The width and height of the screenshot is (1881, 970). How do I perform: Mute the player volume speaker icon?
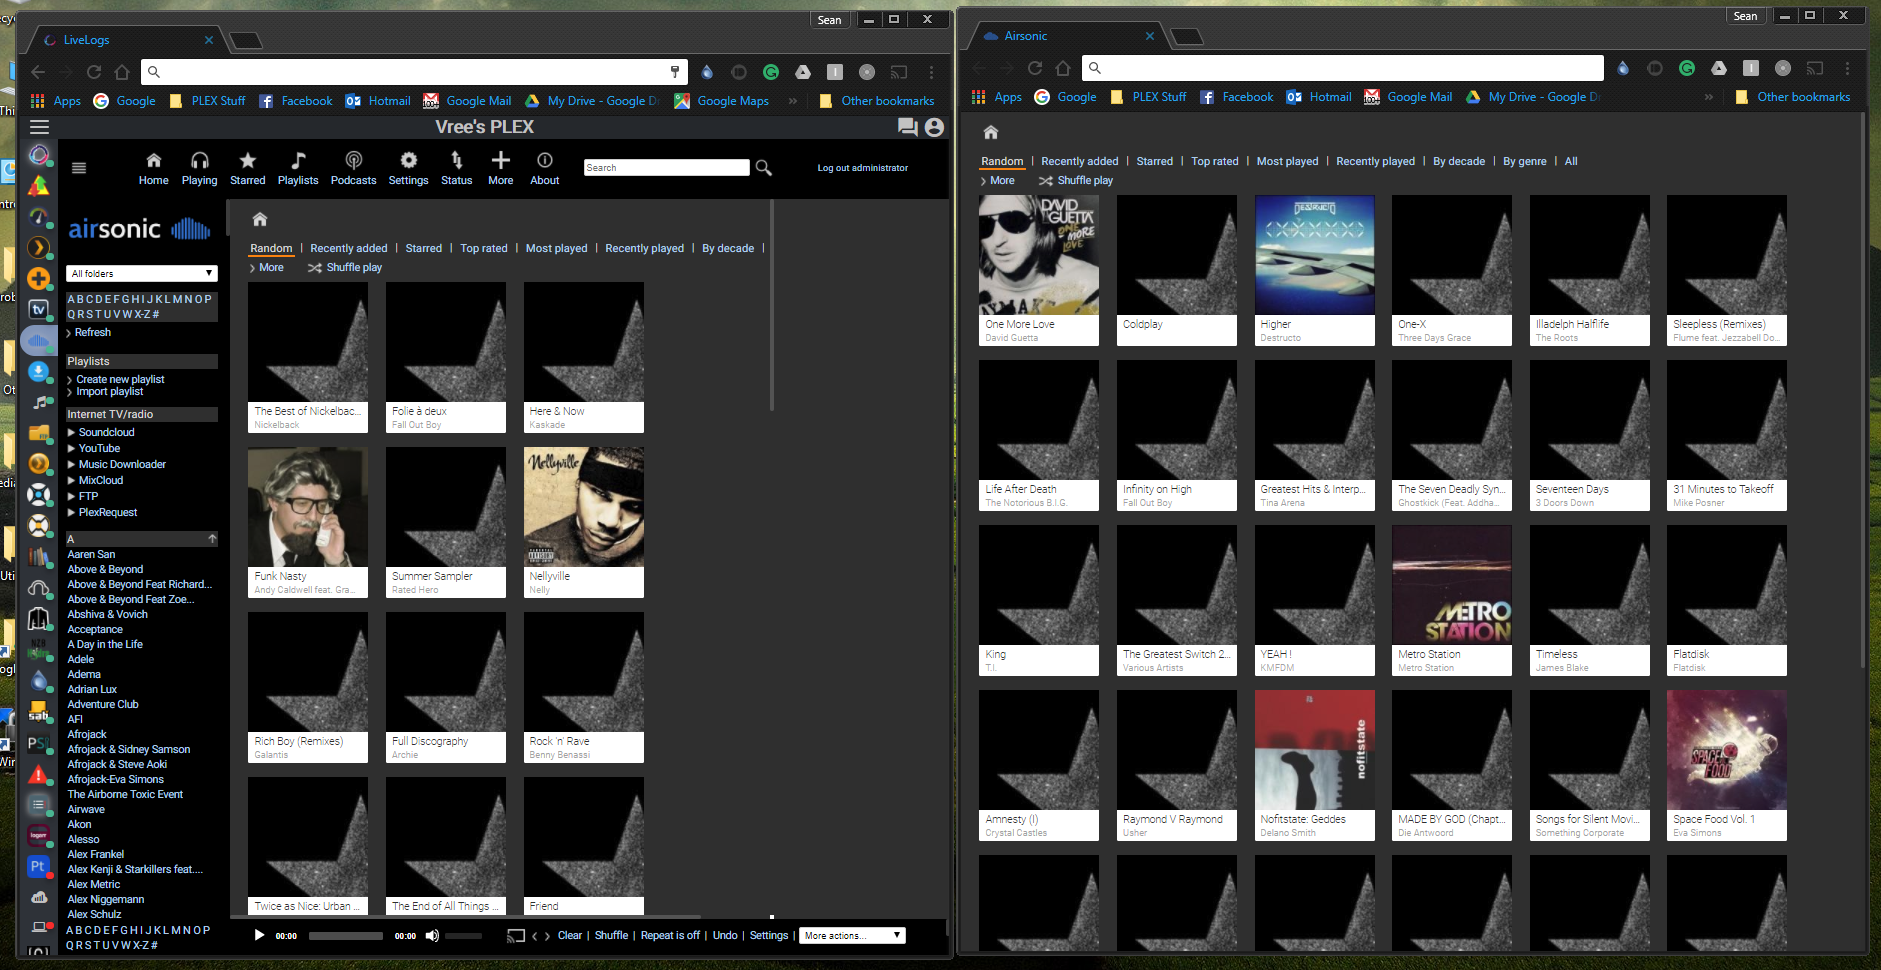(432, 936)
